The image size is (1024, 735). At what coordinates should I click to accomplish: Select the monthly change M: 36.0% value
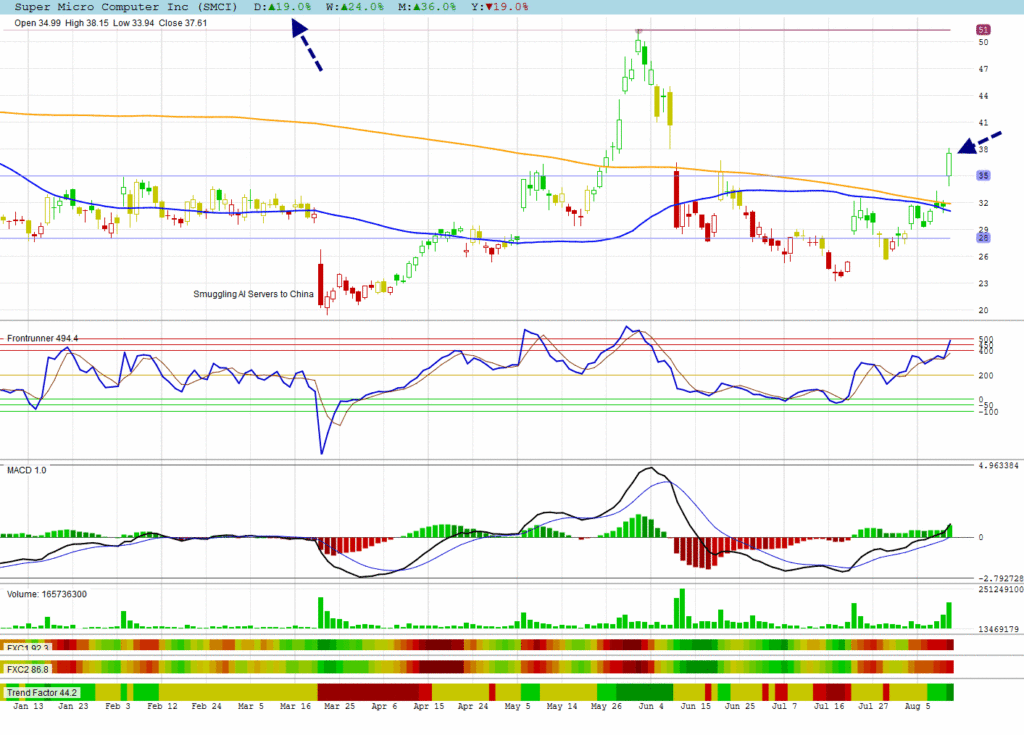tap(427, 7)
